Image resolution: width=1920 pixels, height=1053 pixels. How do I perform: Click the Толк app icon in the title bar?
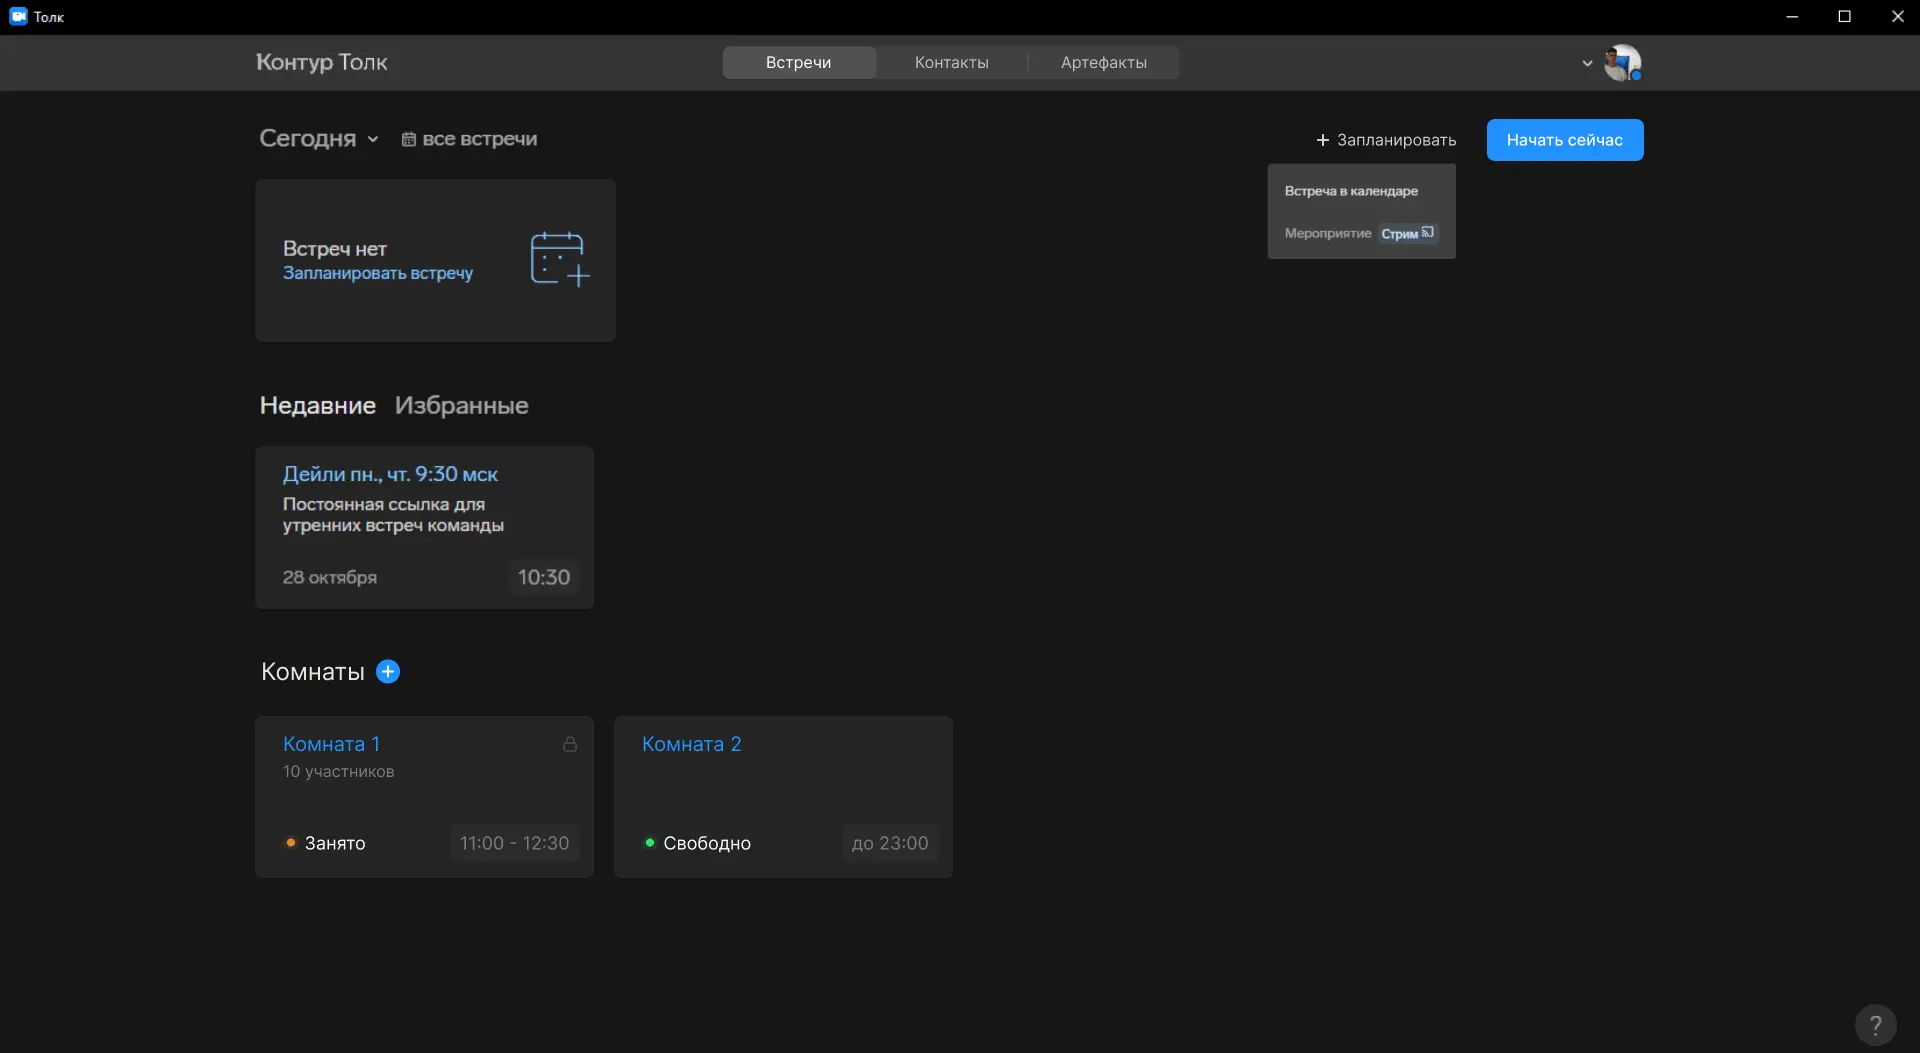click(18, 17)
